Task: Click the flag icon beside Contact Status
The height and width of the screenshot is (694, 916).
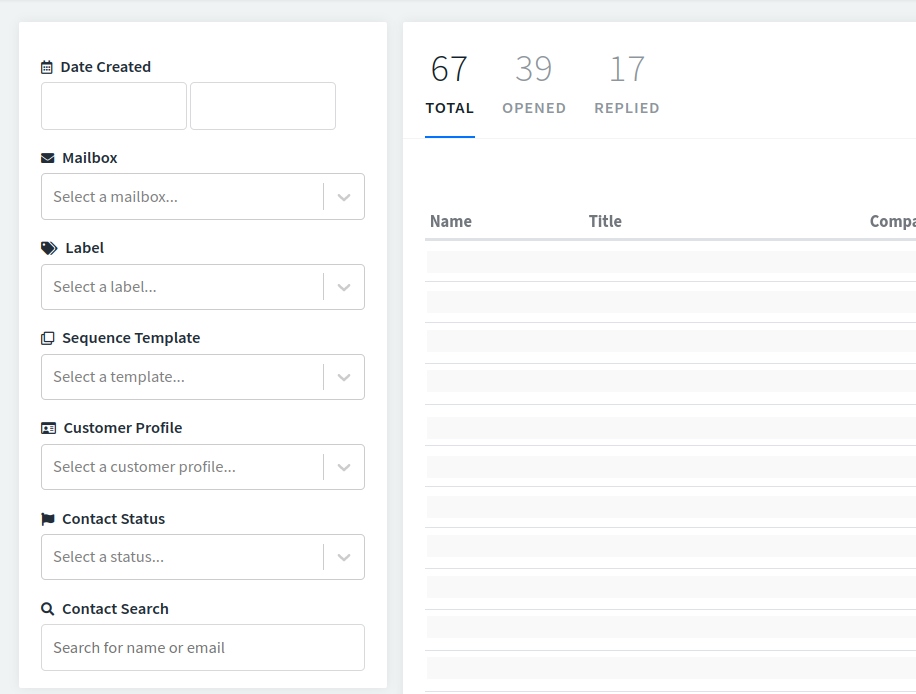Action: [x=48, y=519]
